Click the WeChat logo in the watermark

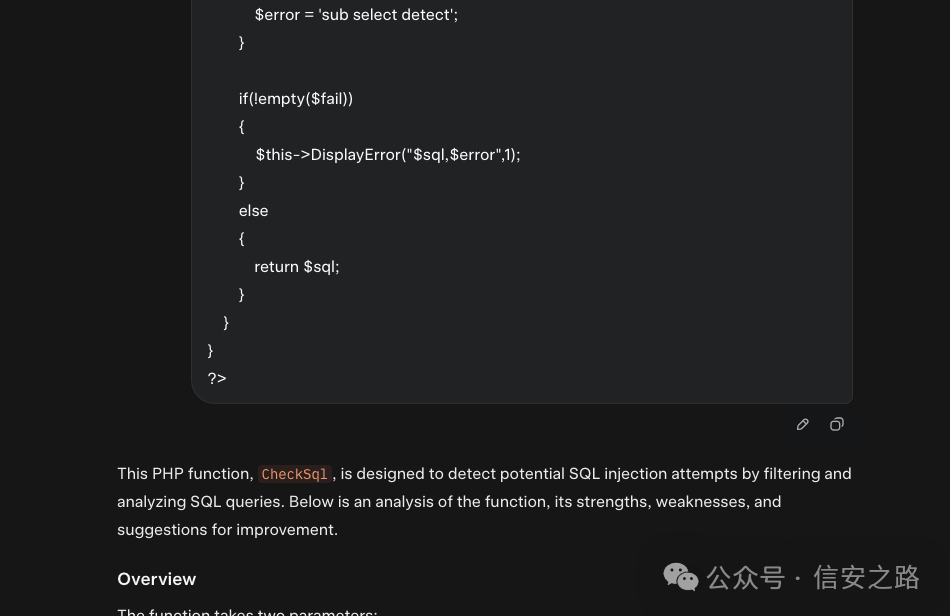pyautogui.click(x=681, y=577)
